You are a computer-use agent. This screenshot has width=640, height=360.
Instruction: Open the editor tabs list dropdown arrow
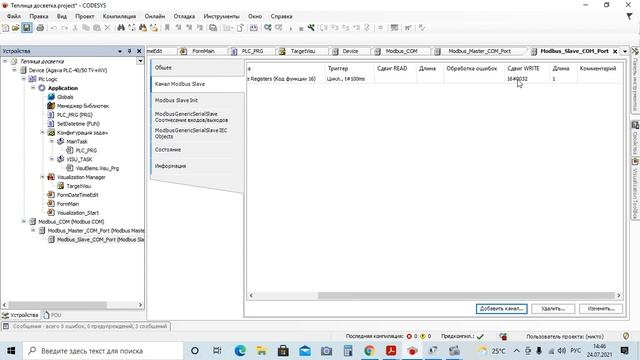625,51
